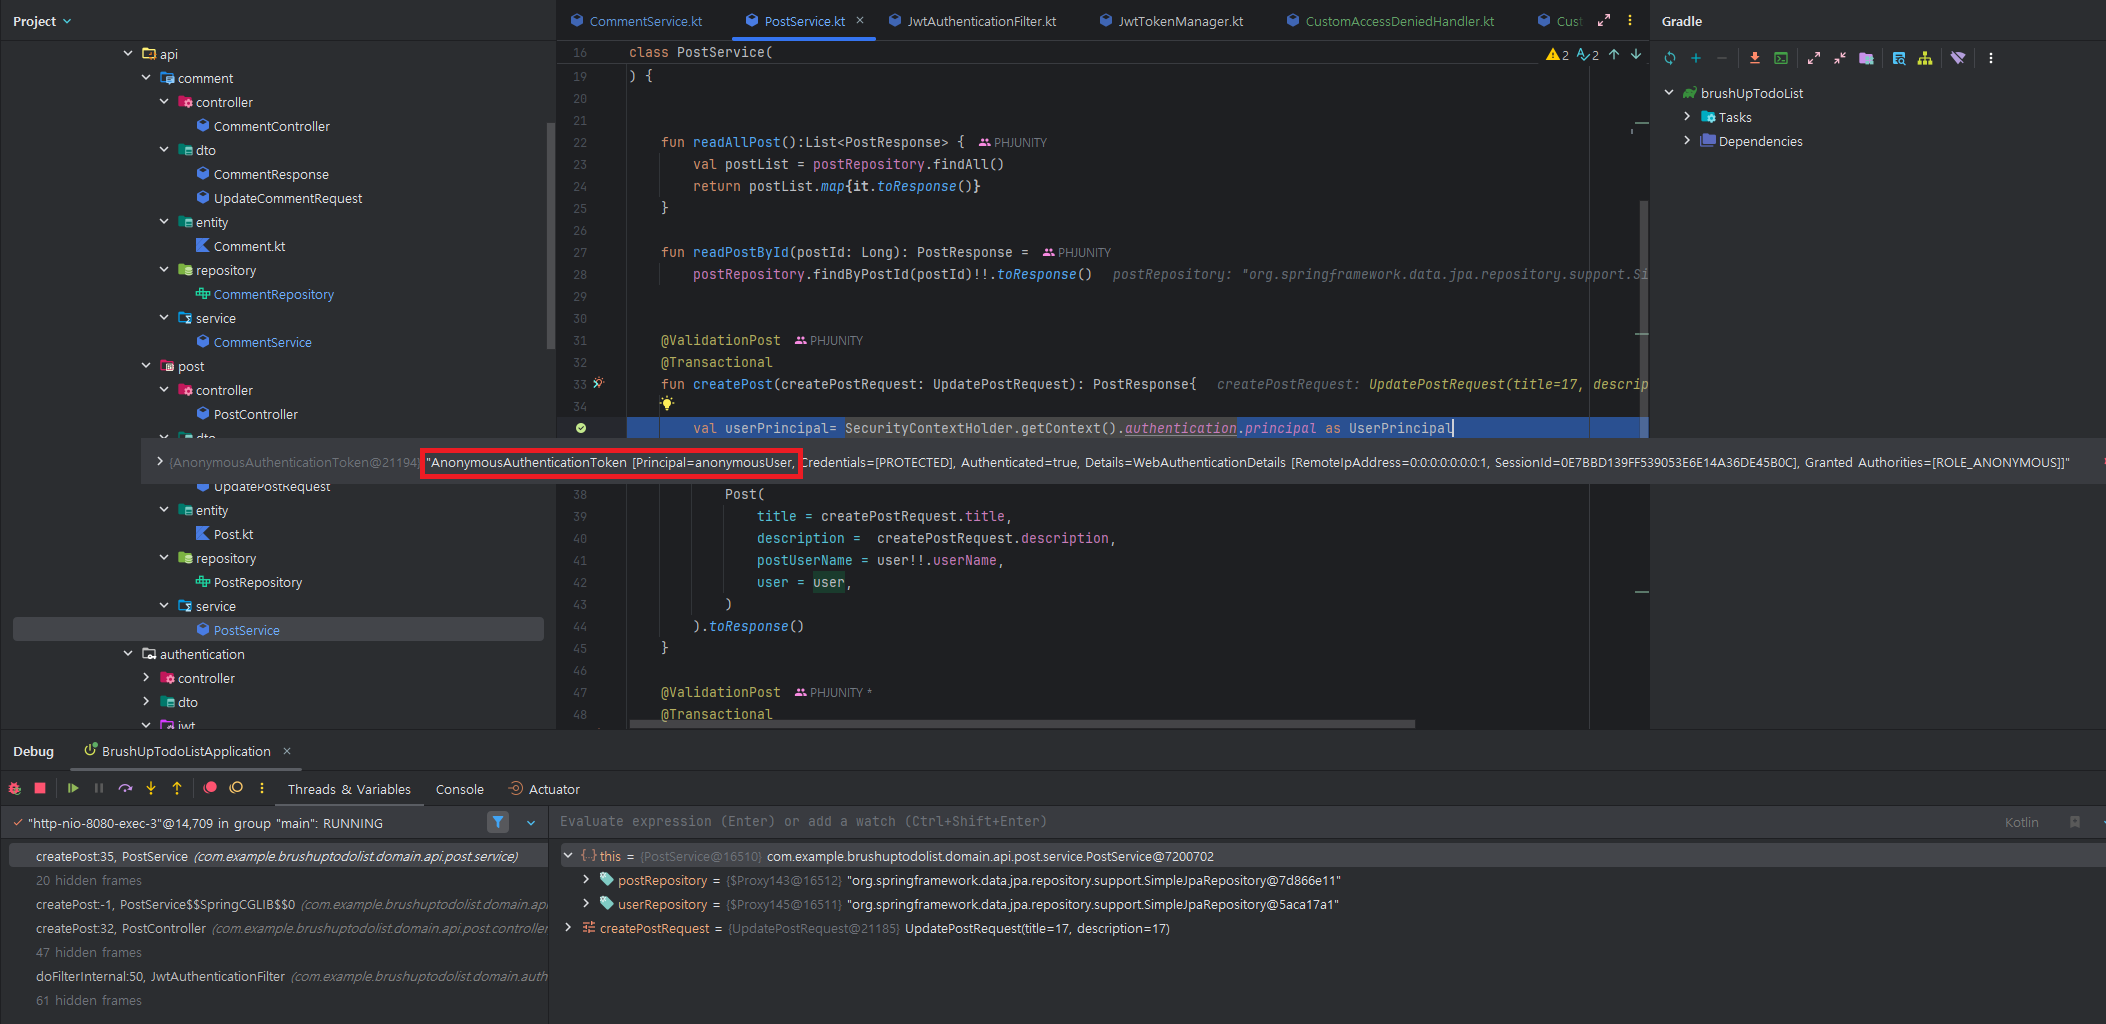Open CommentController in project tree

(271, 126)
